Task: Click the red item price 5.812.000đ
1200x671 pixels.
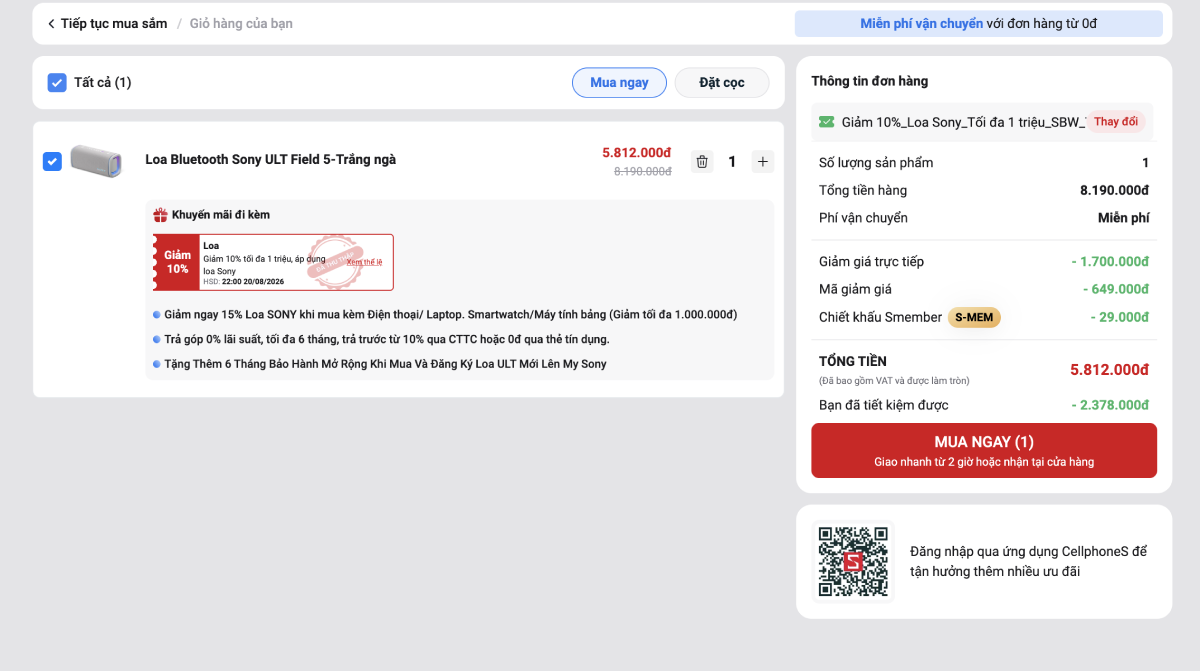Action: click(636, 152)
